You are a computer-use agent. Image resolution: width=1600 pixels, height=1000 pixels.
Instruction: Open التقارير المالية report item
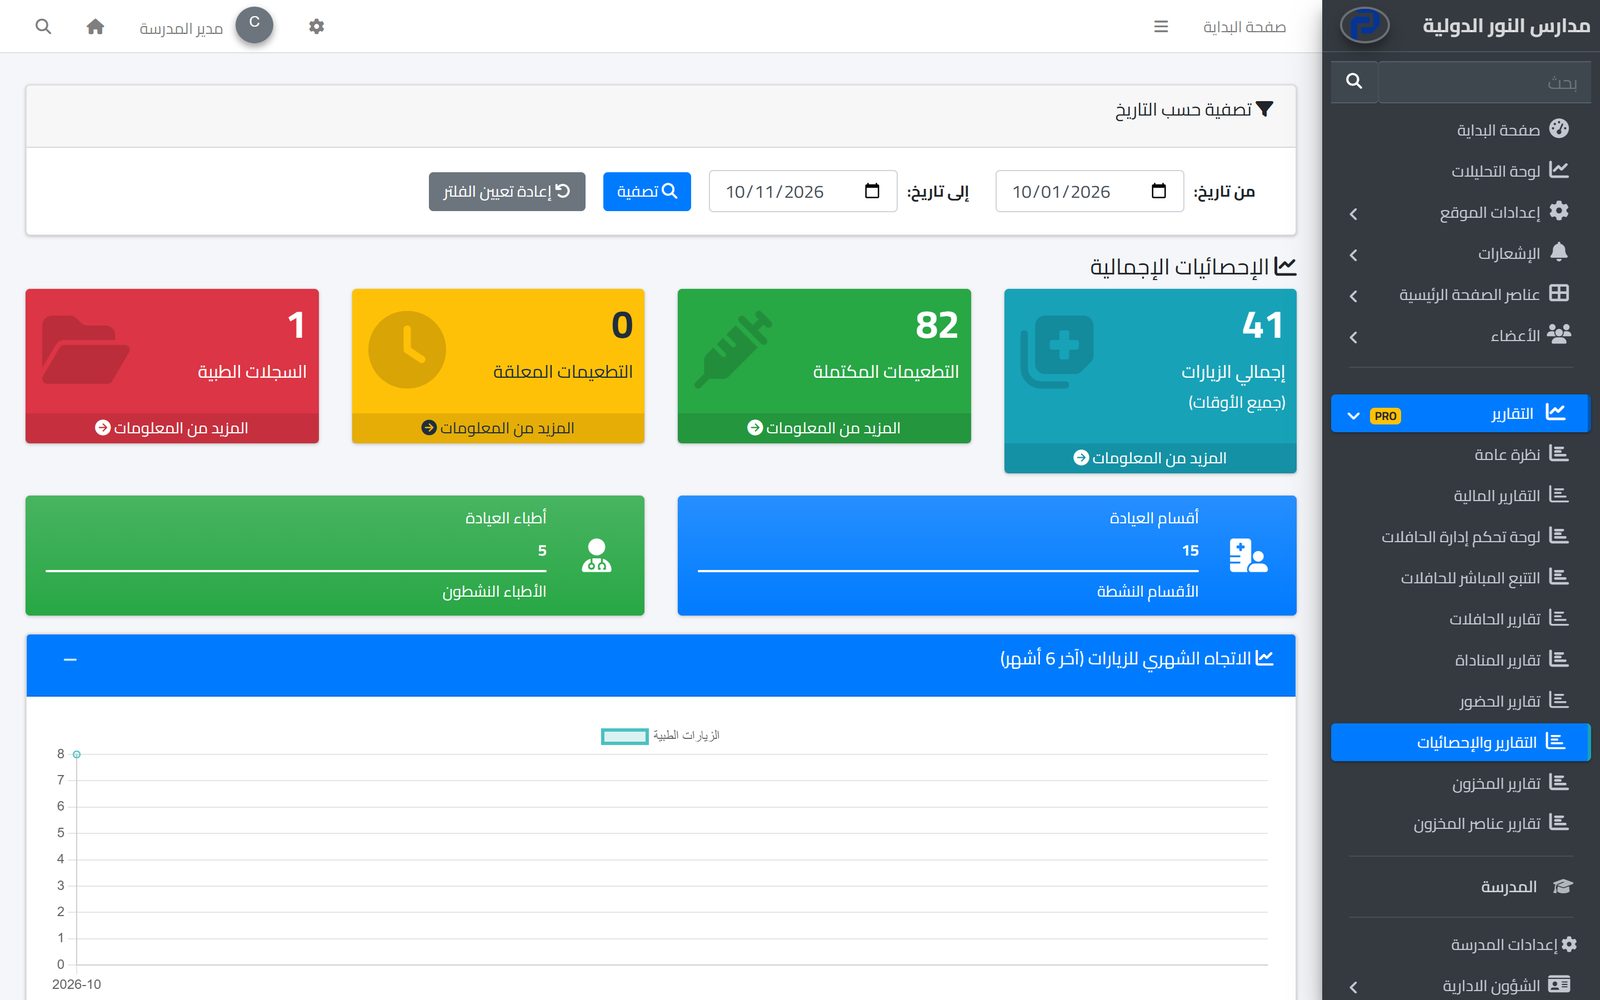1460,496
